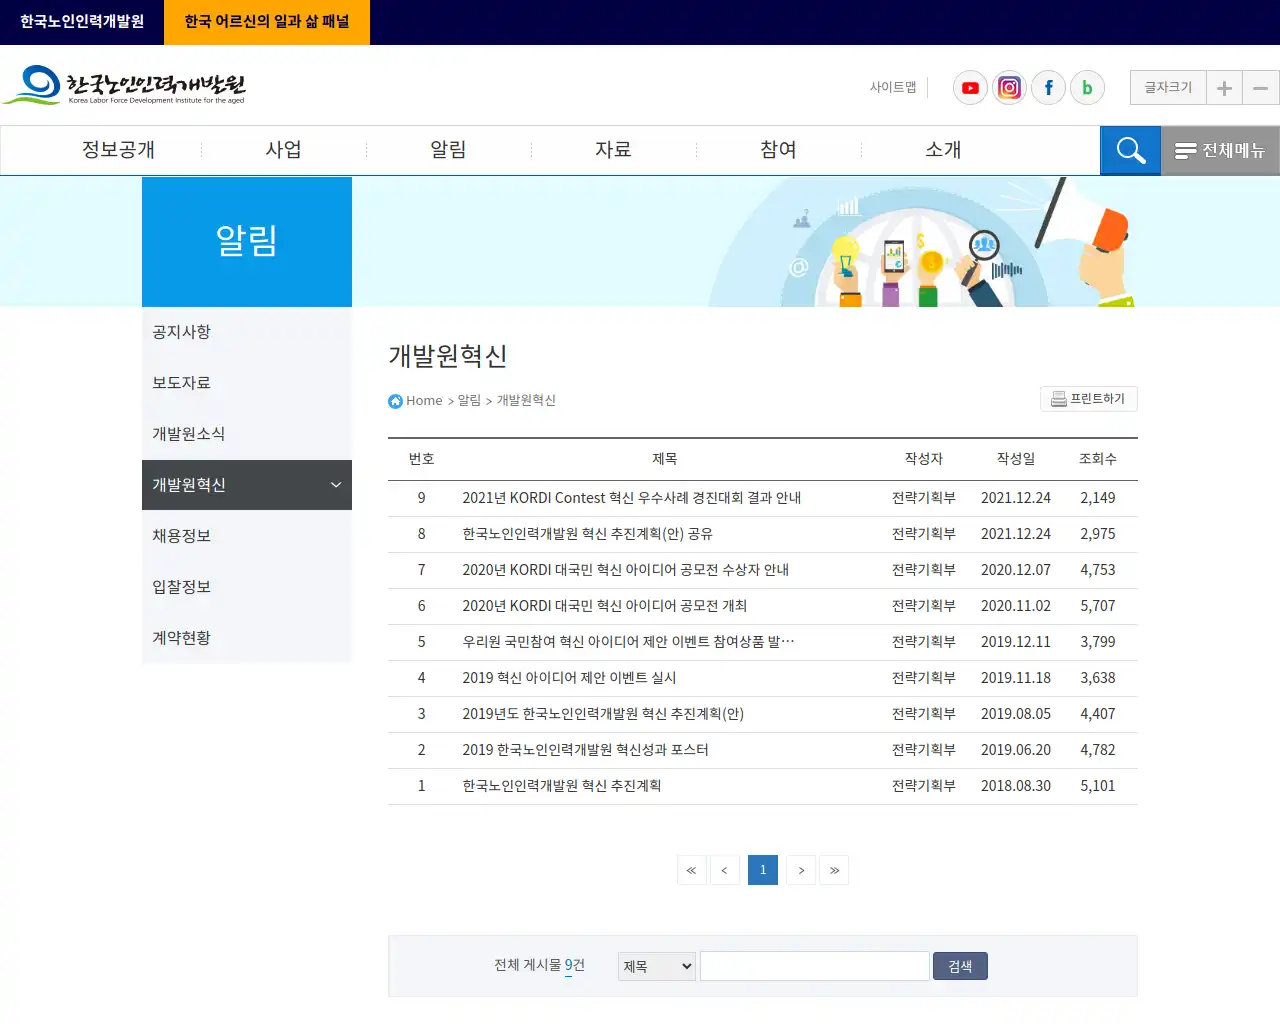The image size is (1280, 1024).
Task: Open the Naver blog icon
Action: click(x=1087, y=88)
